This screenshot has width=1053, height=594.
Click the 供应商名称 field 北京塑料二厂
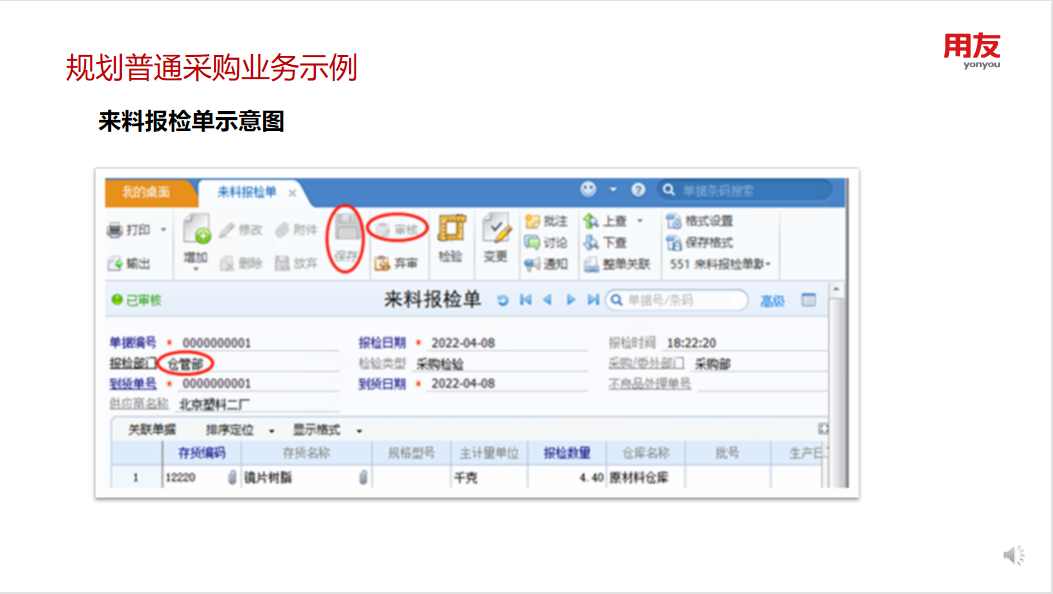point(259,404)
